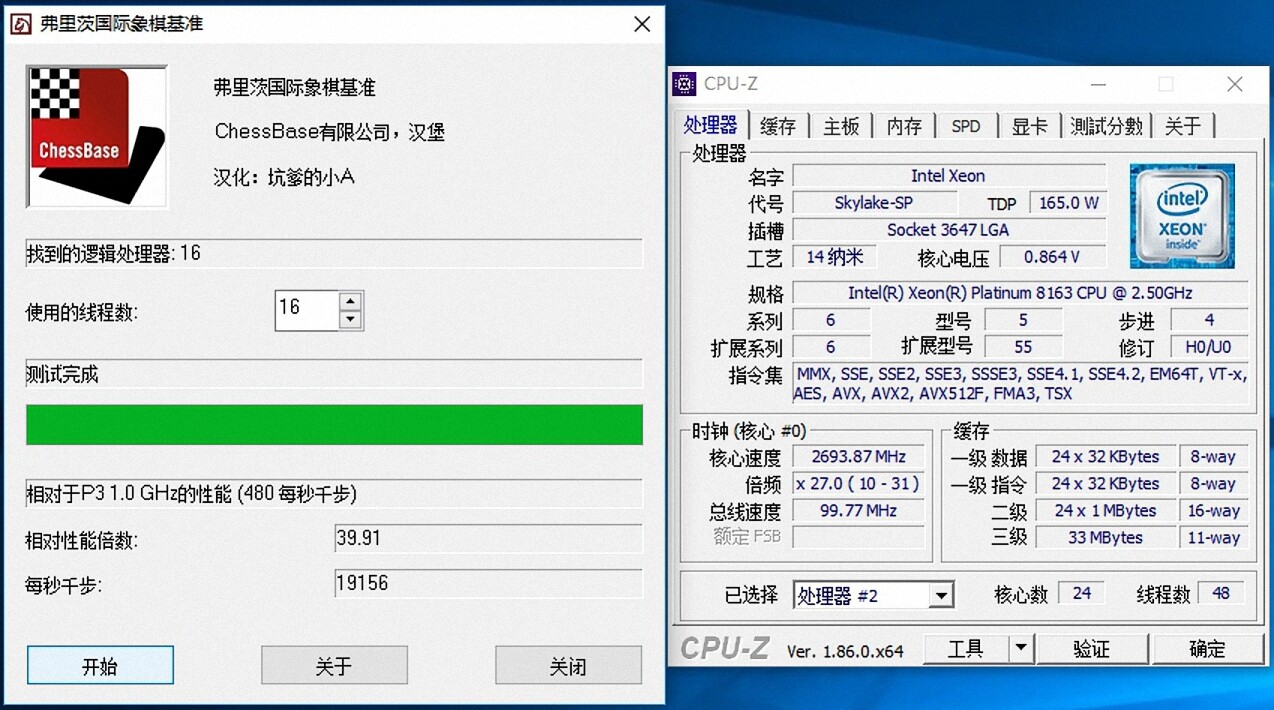1274x710 pixels.
Task: Click the revision field H0/U0
Action: tap(1209, 348)
